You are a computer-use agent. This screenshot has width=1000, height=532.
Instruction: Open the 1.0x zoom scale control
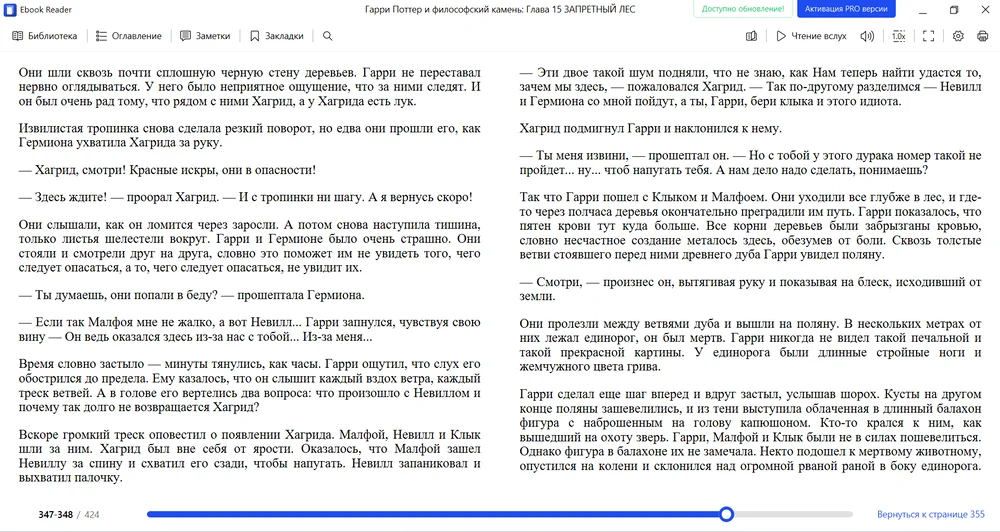(899, 36)
